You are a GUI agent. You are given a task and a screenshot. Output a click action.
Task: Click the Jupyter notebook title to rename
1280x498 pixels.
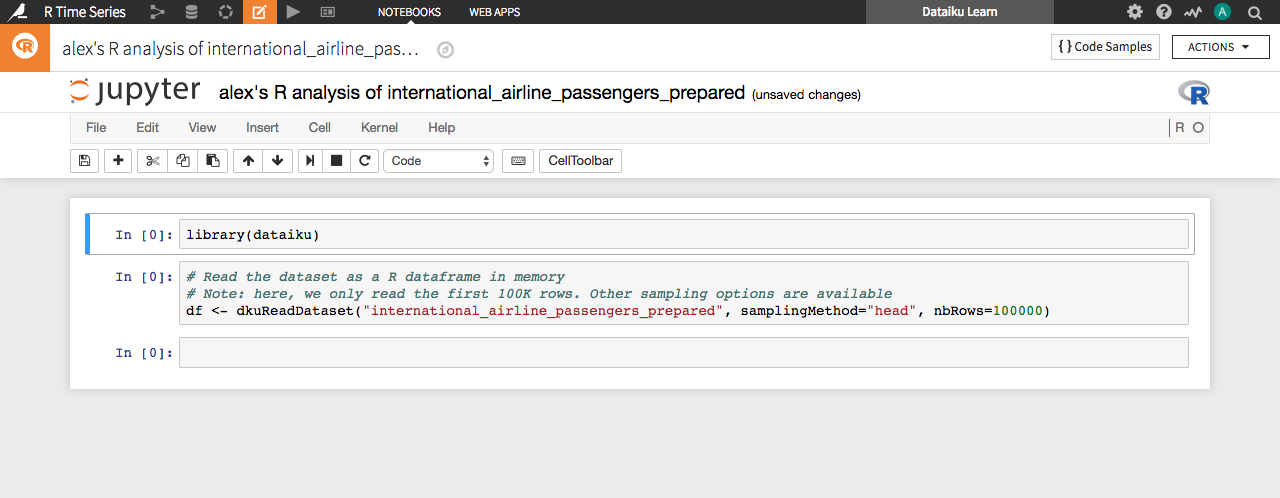(x=482, y=93)
